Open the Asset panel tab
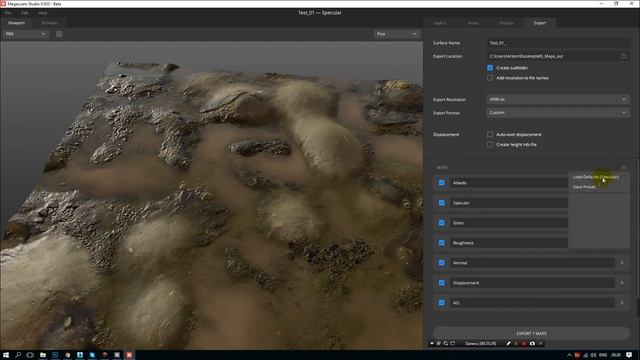The height and width of the screenshot is (360, 640). click(473, 23)
